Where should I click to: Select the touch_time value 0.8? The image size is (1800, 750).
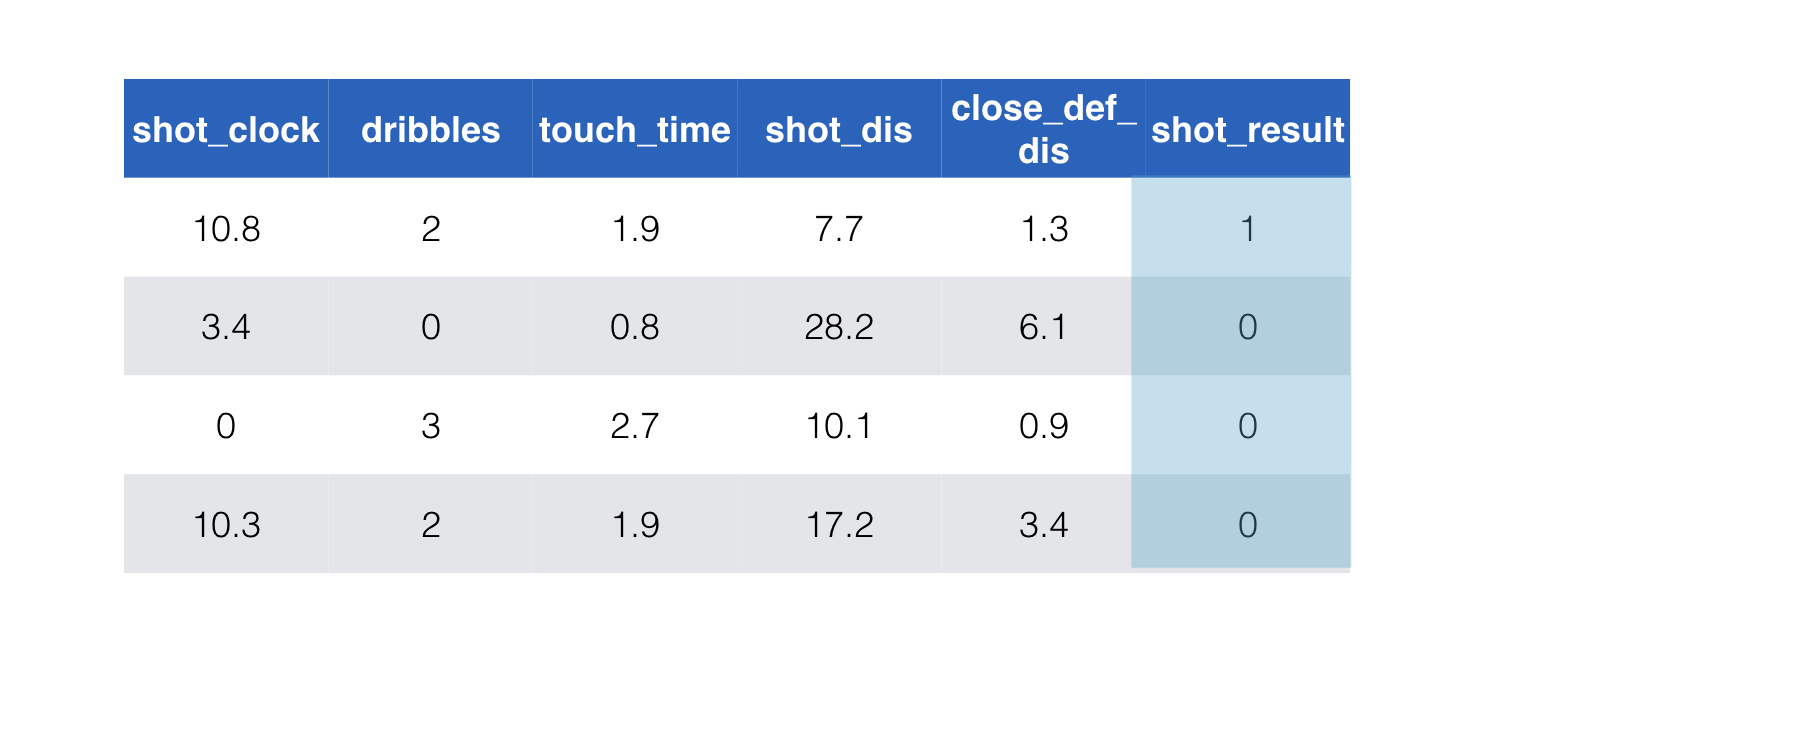635,327
